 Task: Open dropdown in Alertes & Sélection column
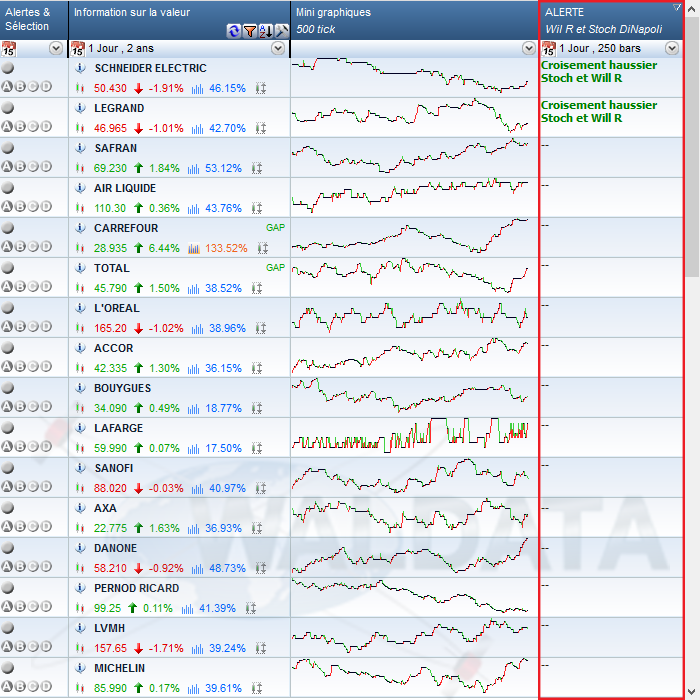click(x=56, y=48)
